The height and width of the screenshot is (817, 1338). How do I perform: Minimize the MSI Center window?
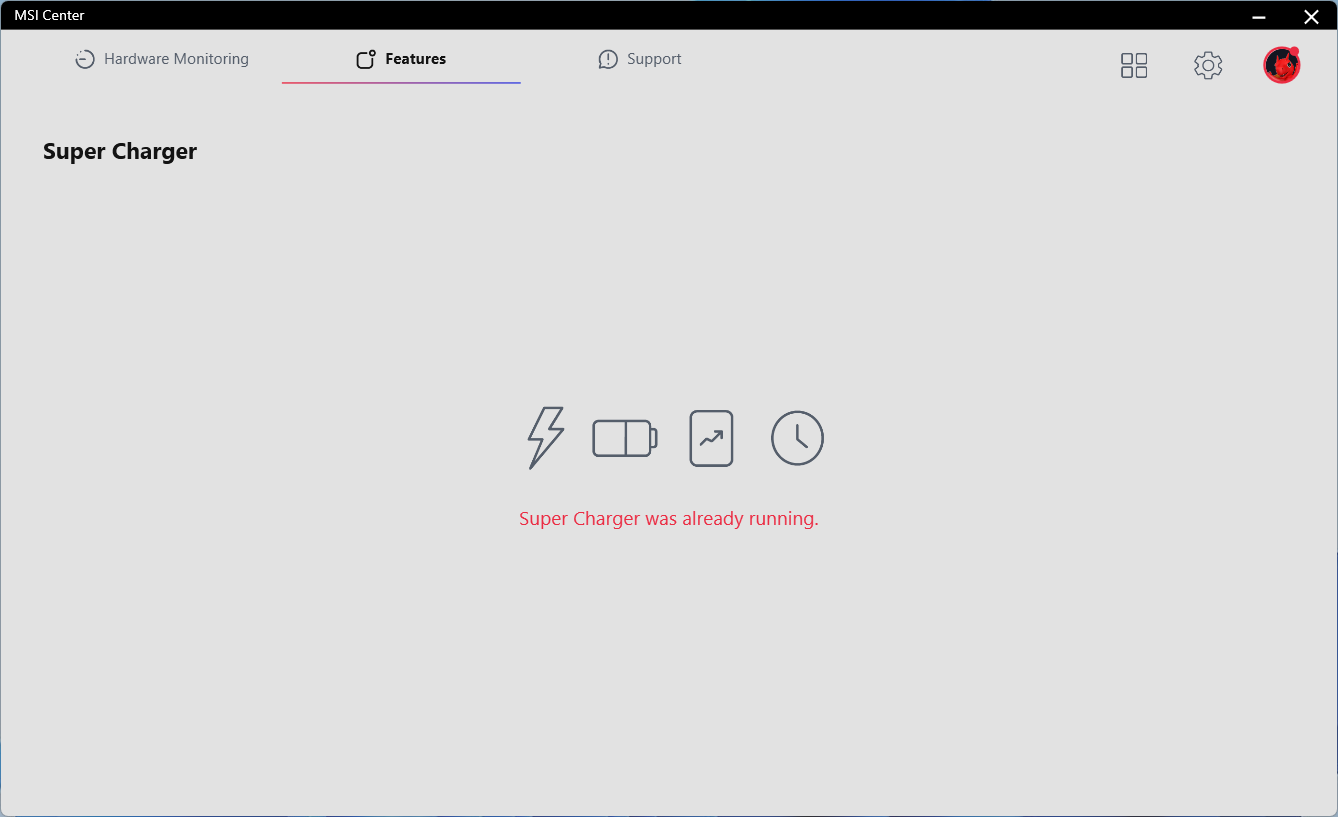(x=1259, y=16)
